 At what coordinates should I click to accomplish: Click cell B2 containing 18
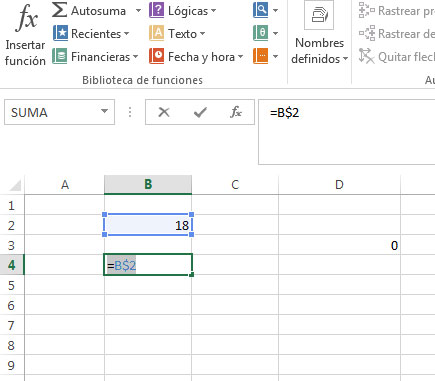148,225
